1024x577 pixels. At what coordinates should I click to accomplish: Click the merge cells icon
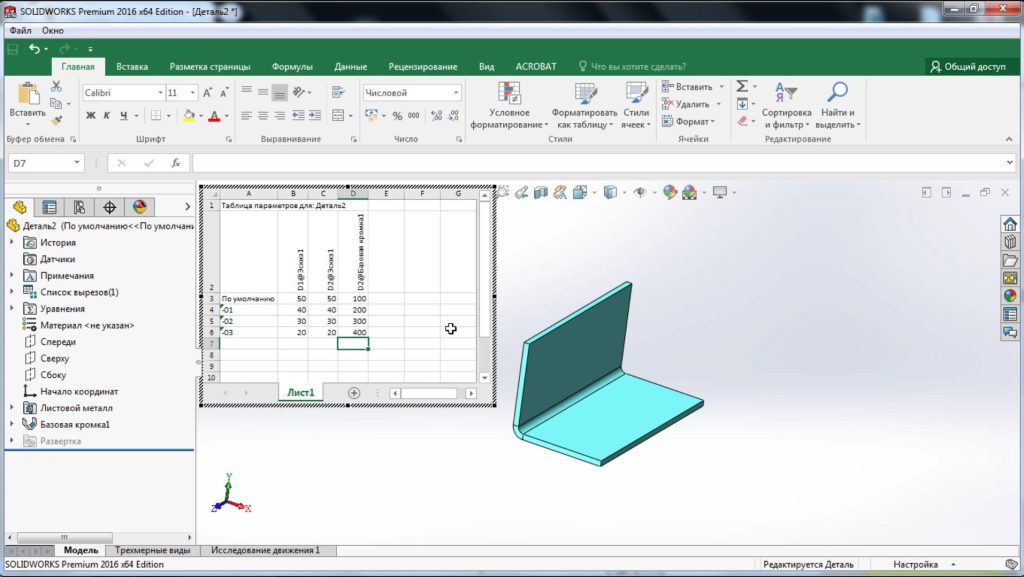[338, 116]
